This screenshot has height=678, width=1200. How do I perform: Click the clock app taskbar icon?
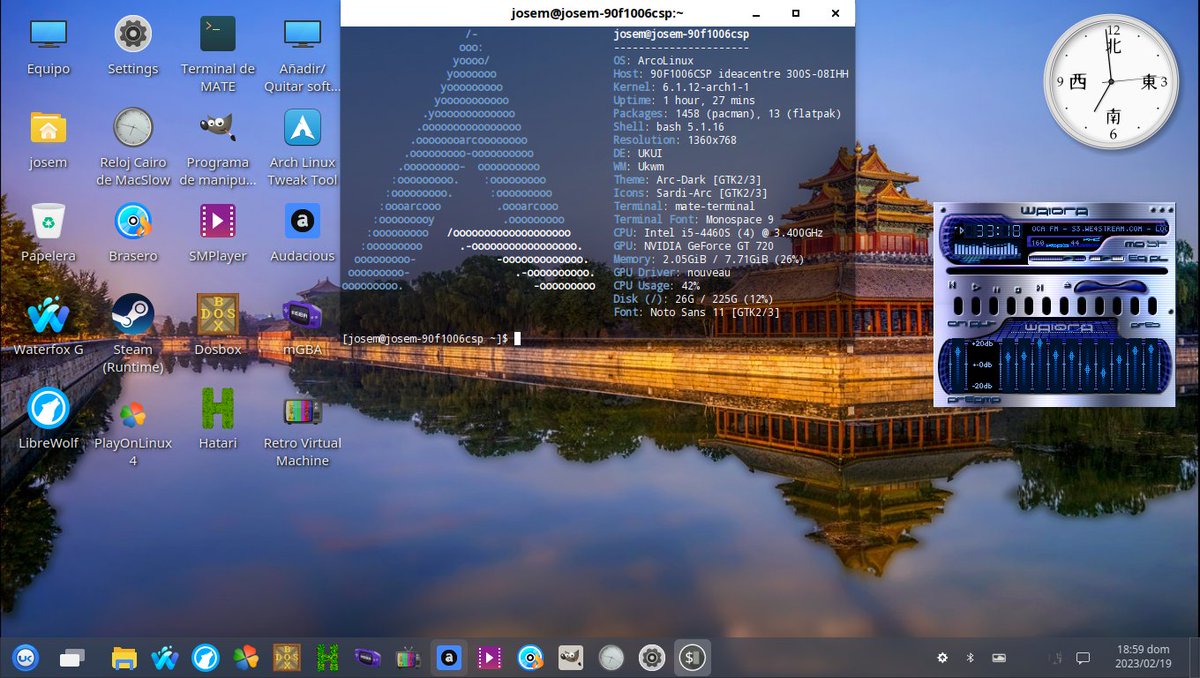pyautogui.click(x=611, y=657)
